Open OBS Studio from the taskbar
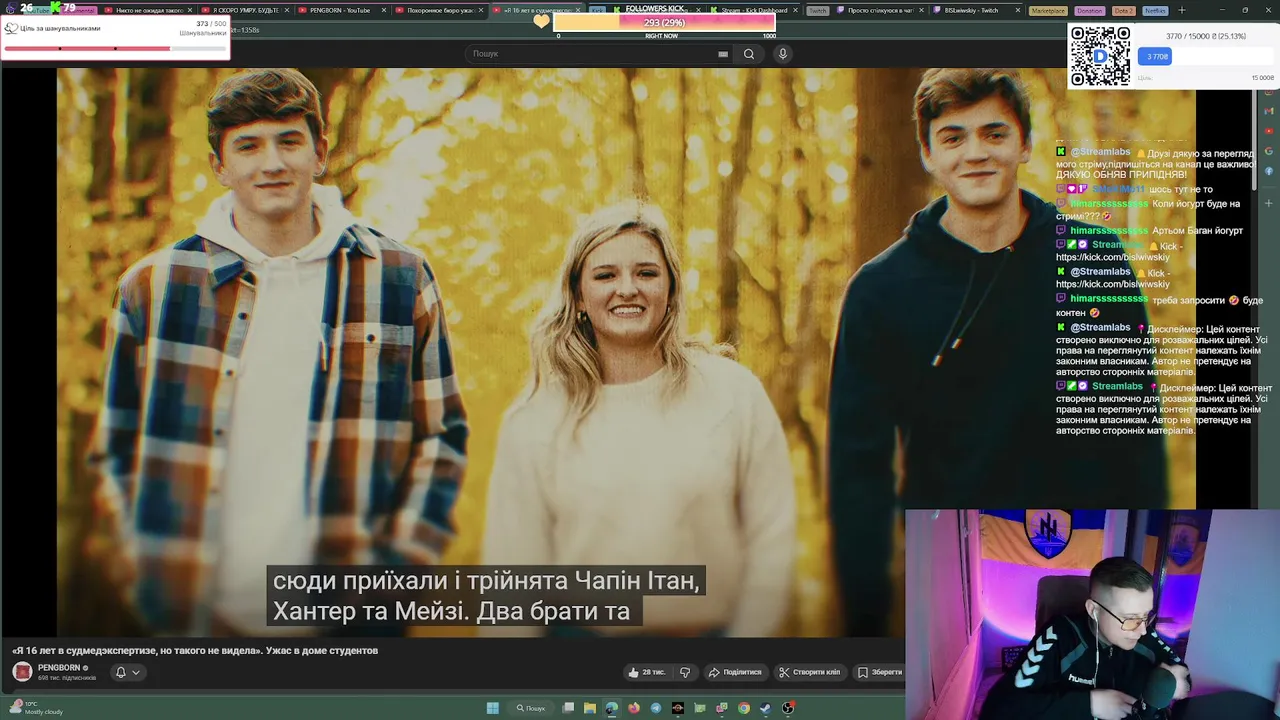 pyautogui.click(x=787, y=708)
